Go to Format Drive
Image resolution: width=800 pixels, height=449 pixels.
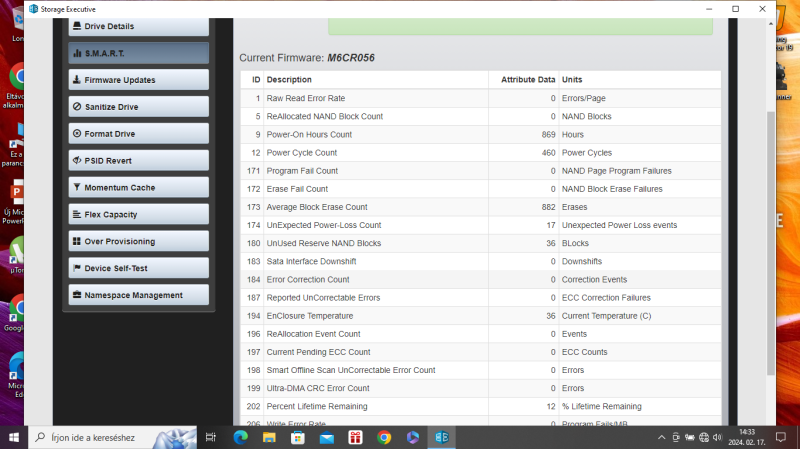pos(138,134)
